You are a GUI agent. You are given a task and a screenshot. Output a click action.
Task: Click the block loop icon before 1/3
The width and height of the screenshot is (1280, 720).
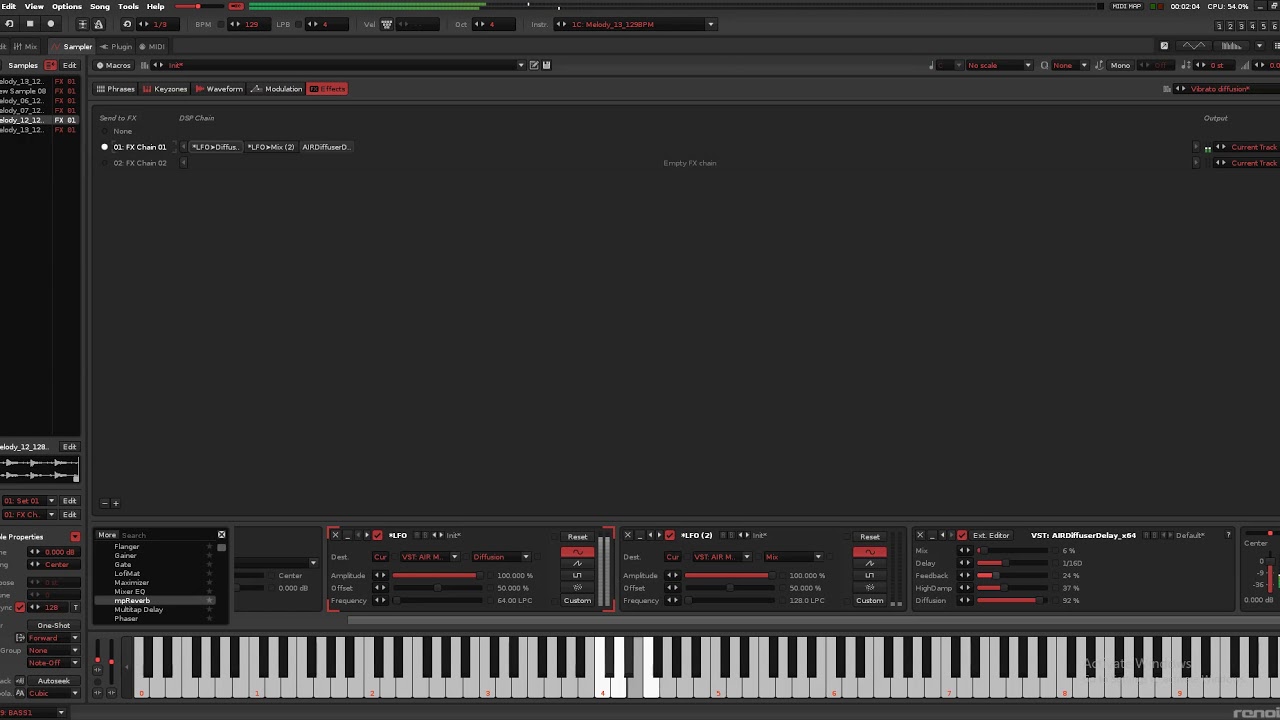pos(127,24)
